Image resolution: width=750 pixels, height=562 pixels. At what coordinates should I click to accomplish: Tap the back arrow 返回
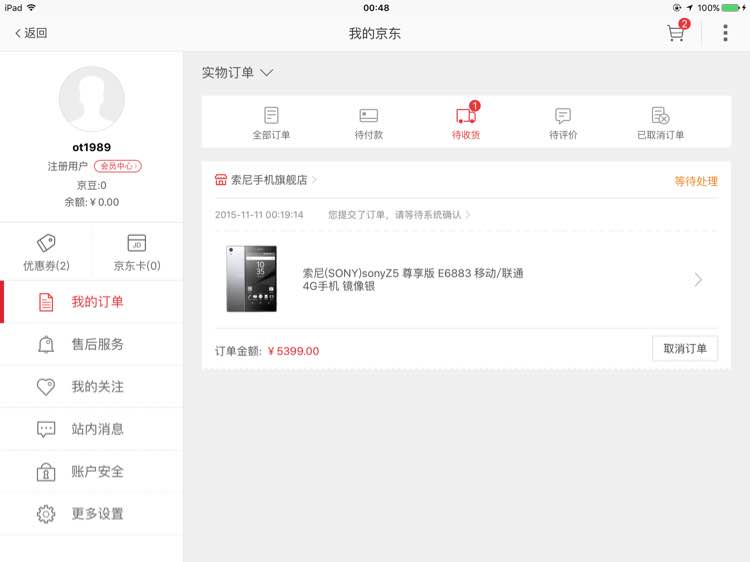tap(31, 33)
